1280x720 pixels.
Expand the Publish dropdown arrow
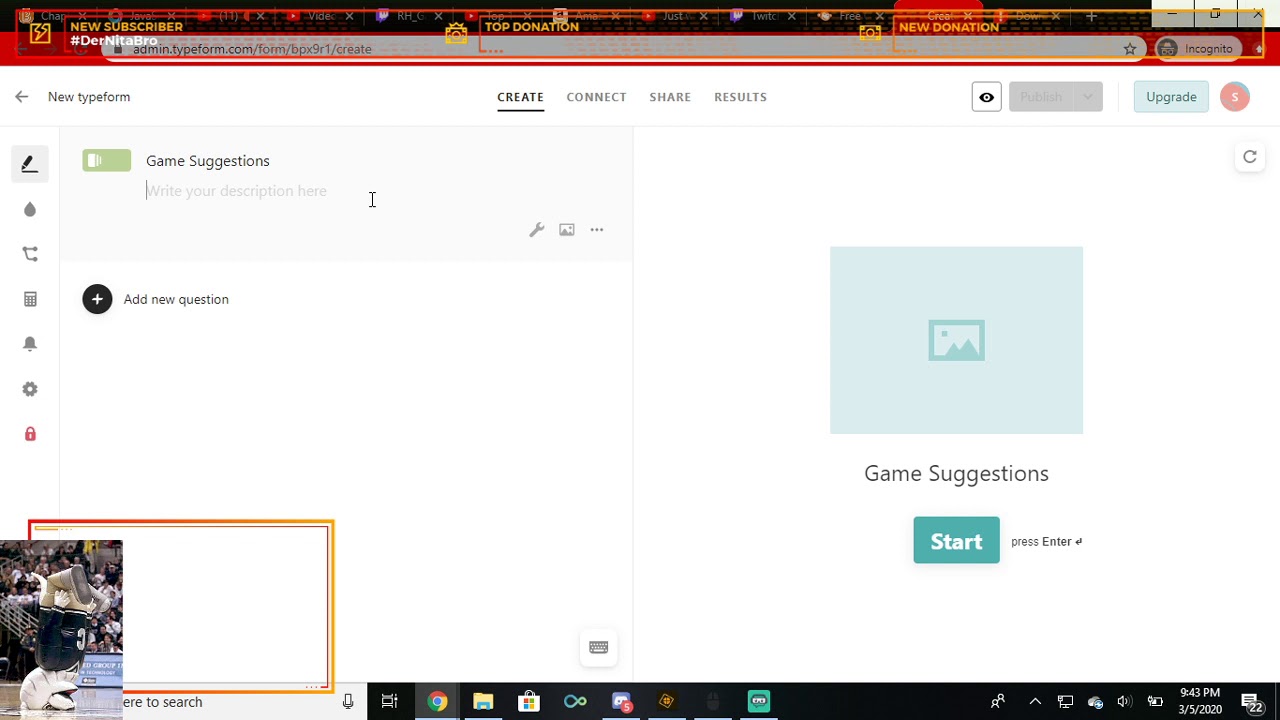click(x=1087, y=97)
